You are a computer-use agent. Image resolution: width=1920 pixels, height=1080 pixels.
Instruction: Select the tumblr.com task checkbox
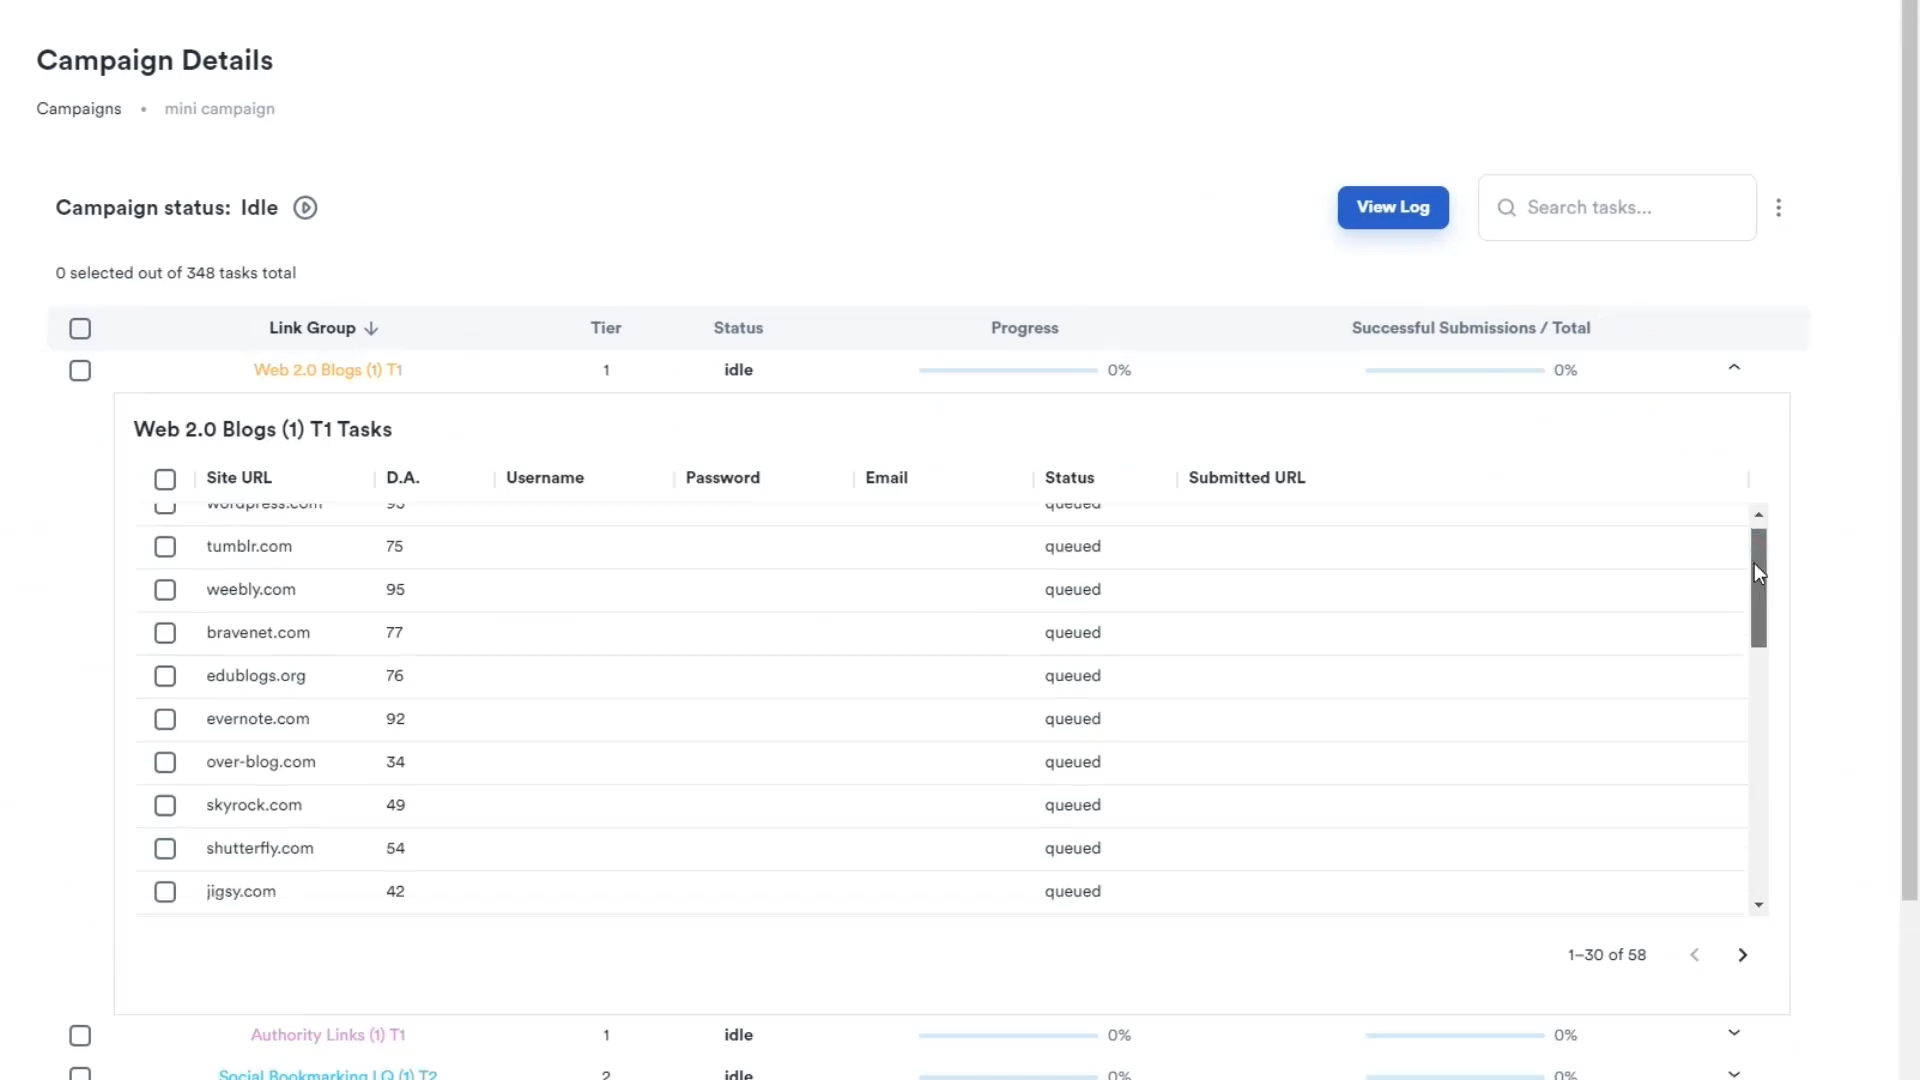click(x=165, y=547)
